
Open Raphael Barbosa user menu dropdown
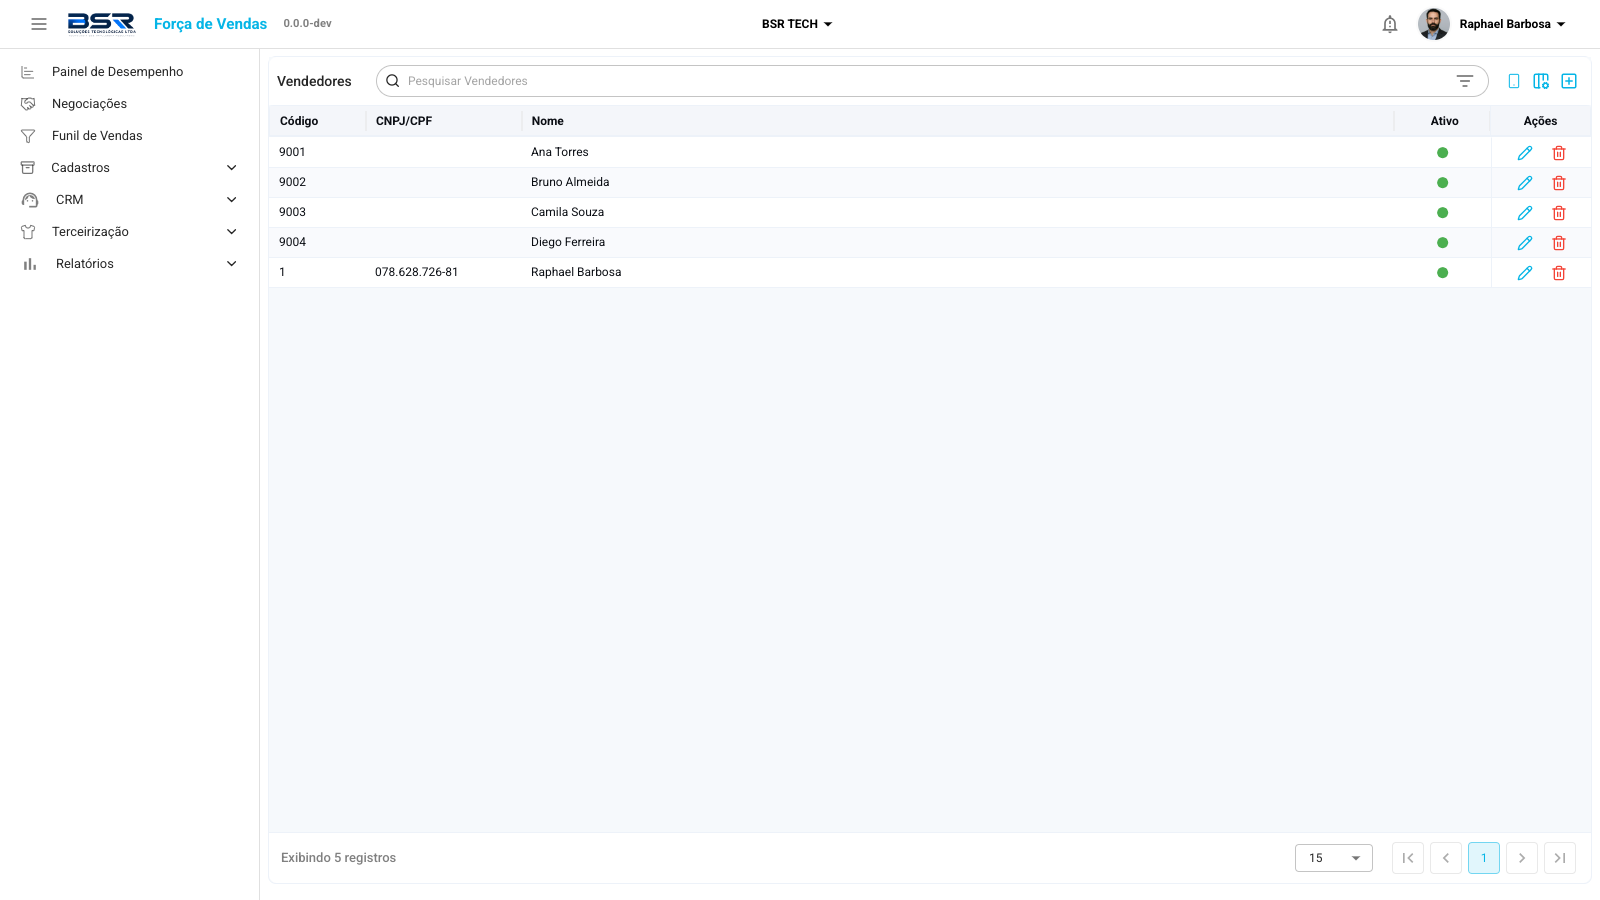point(1512,24)
